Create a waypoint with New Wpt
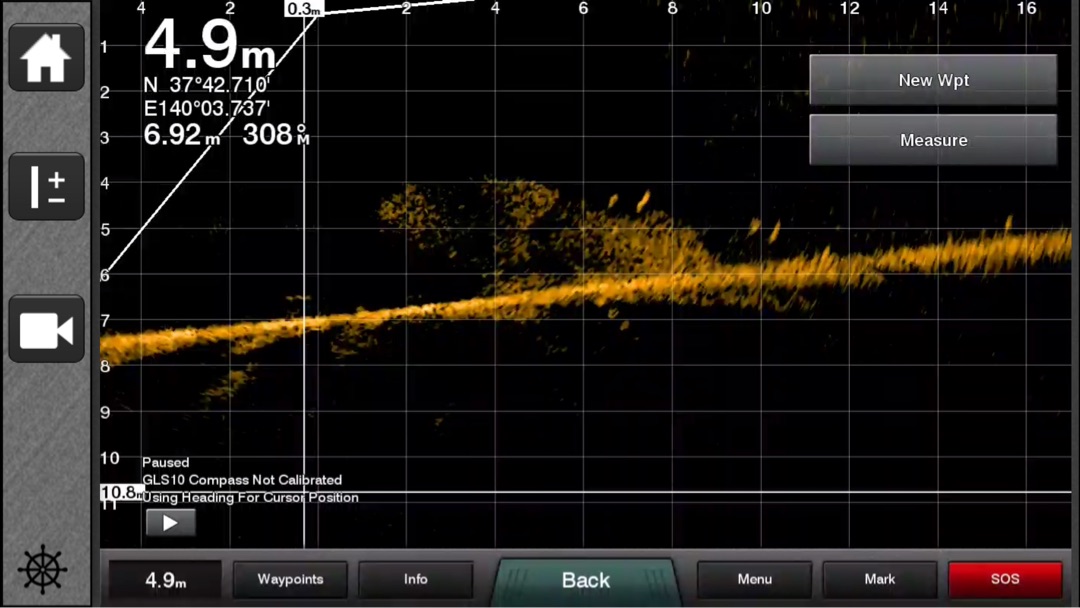 click(932, 81)
